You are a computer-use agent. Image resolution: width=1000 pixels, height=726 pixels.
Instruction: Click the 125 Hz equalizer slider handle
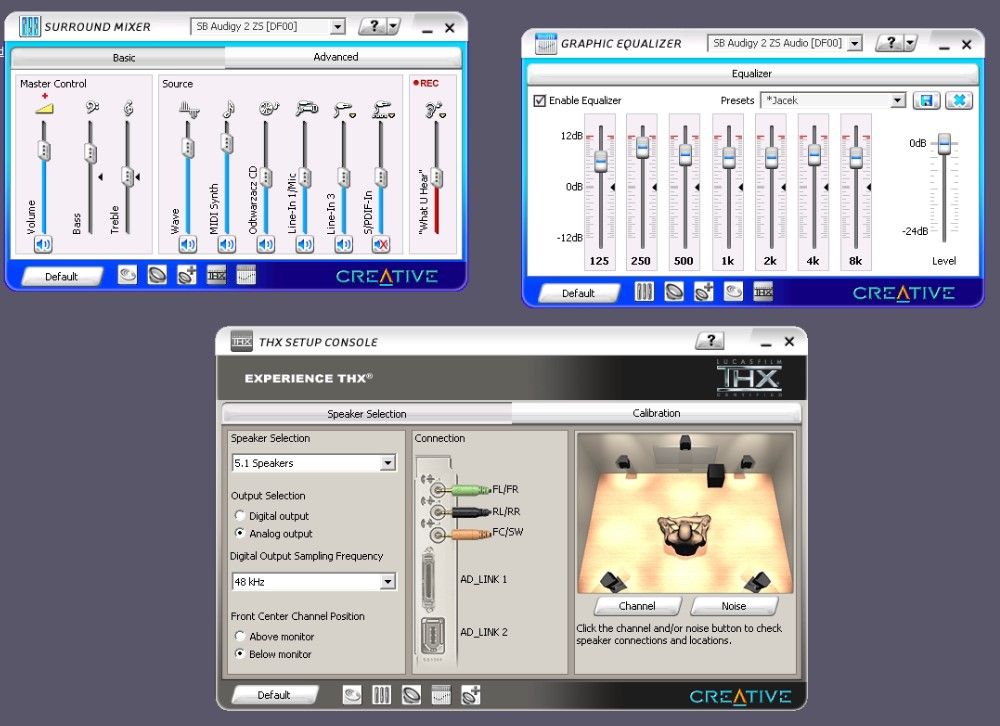click(600, 160)
